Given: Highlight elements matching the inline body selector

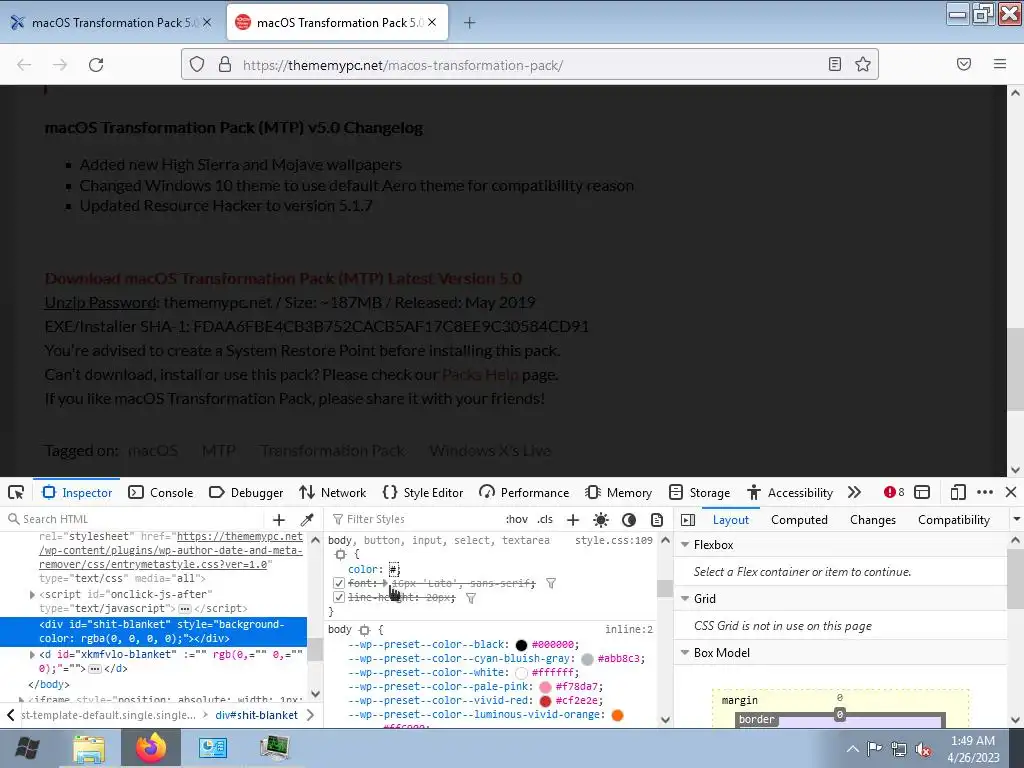Looking at the screenshot, I should pos(364,630).
